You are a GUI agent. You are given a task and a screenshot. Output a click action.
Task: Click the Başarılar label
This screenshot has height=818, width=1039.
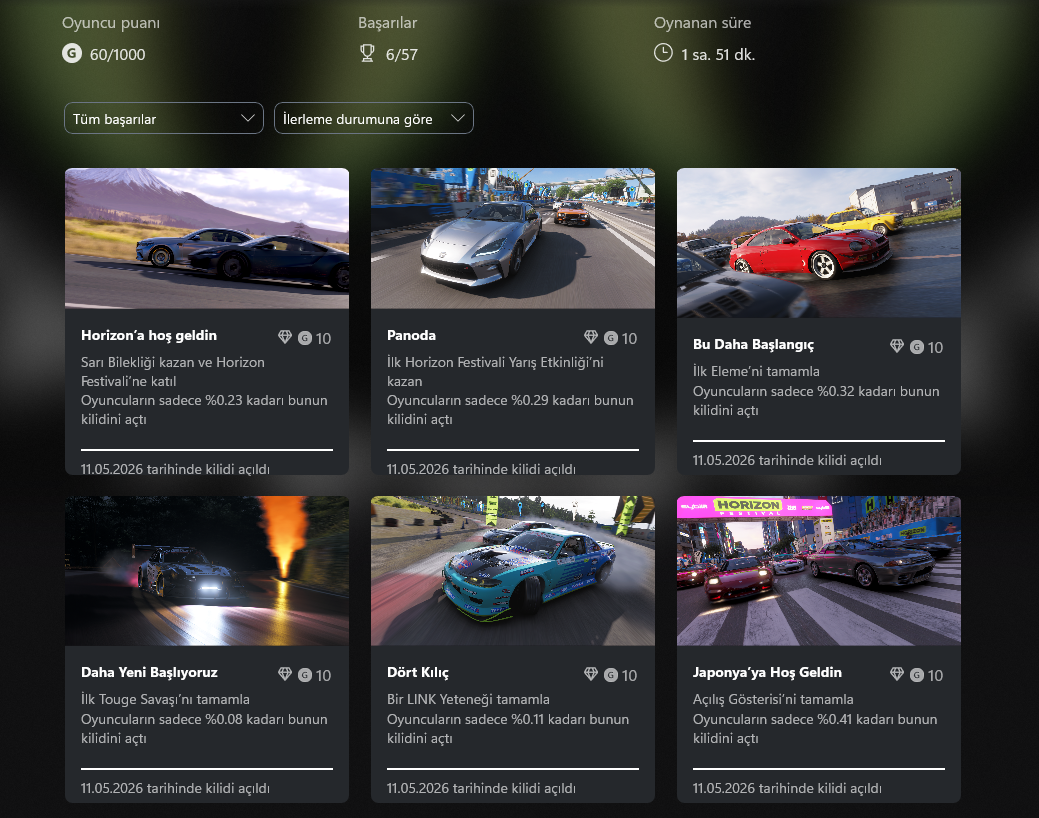pos(388,23)
